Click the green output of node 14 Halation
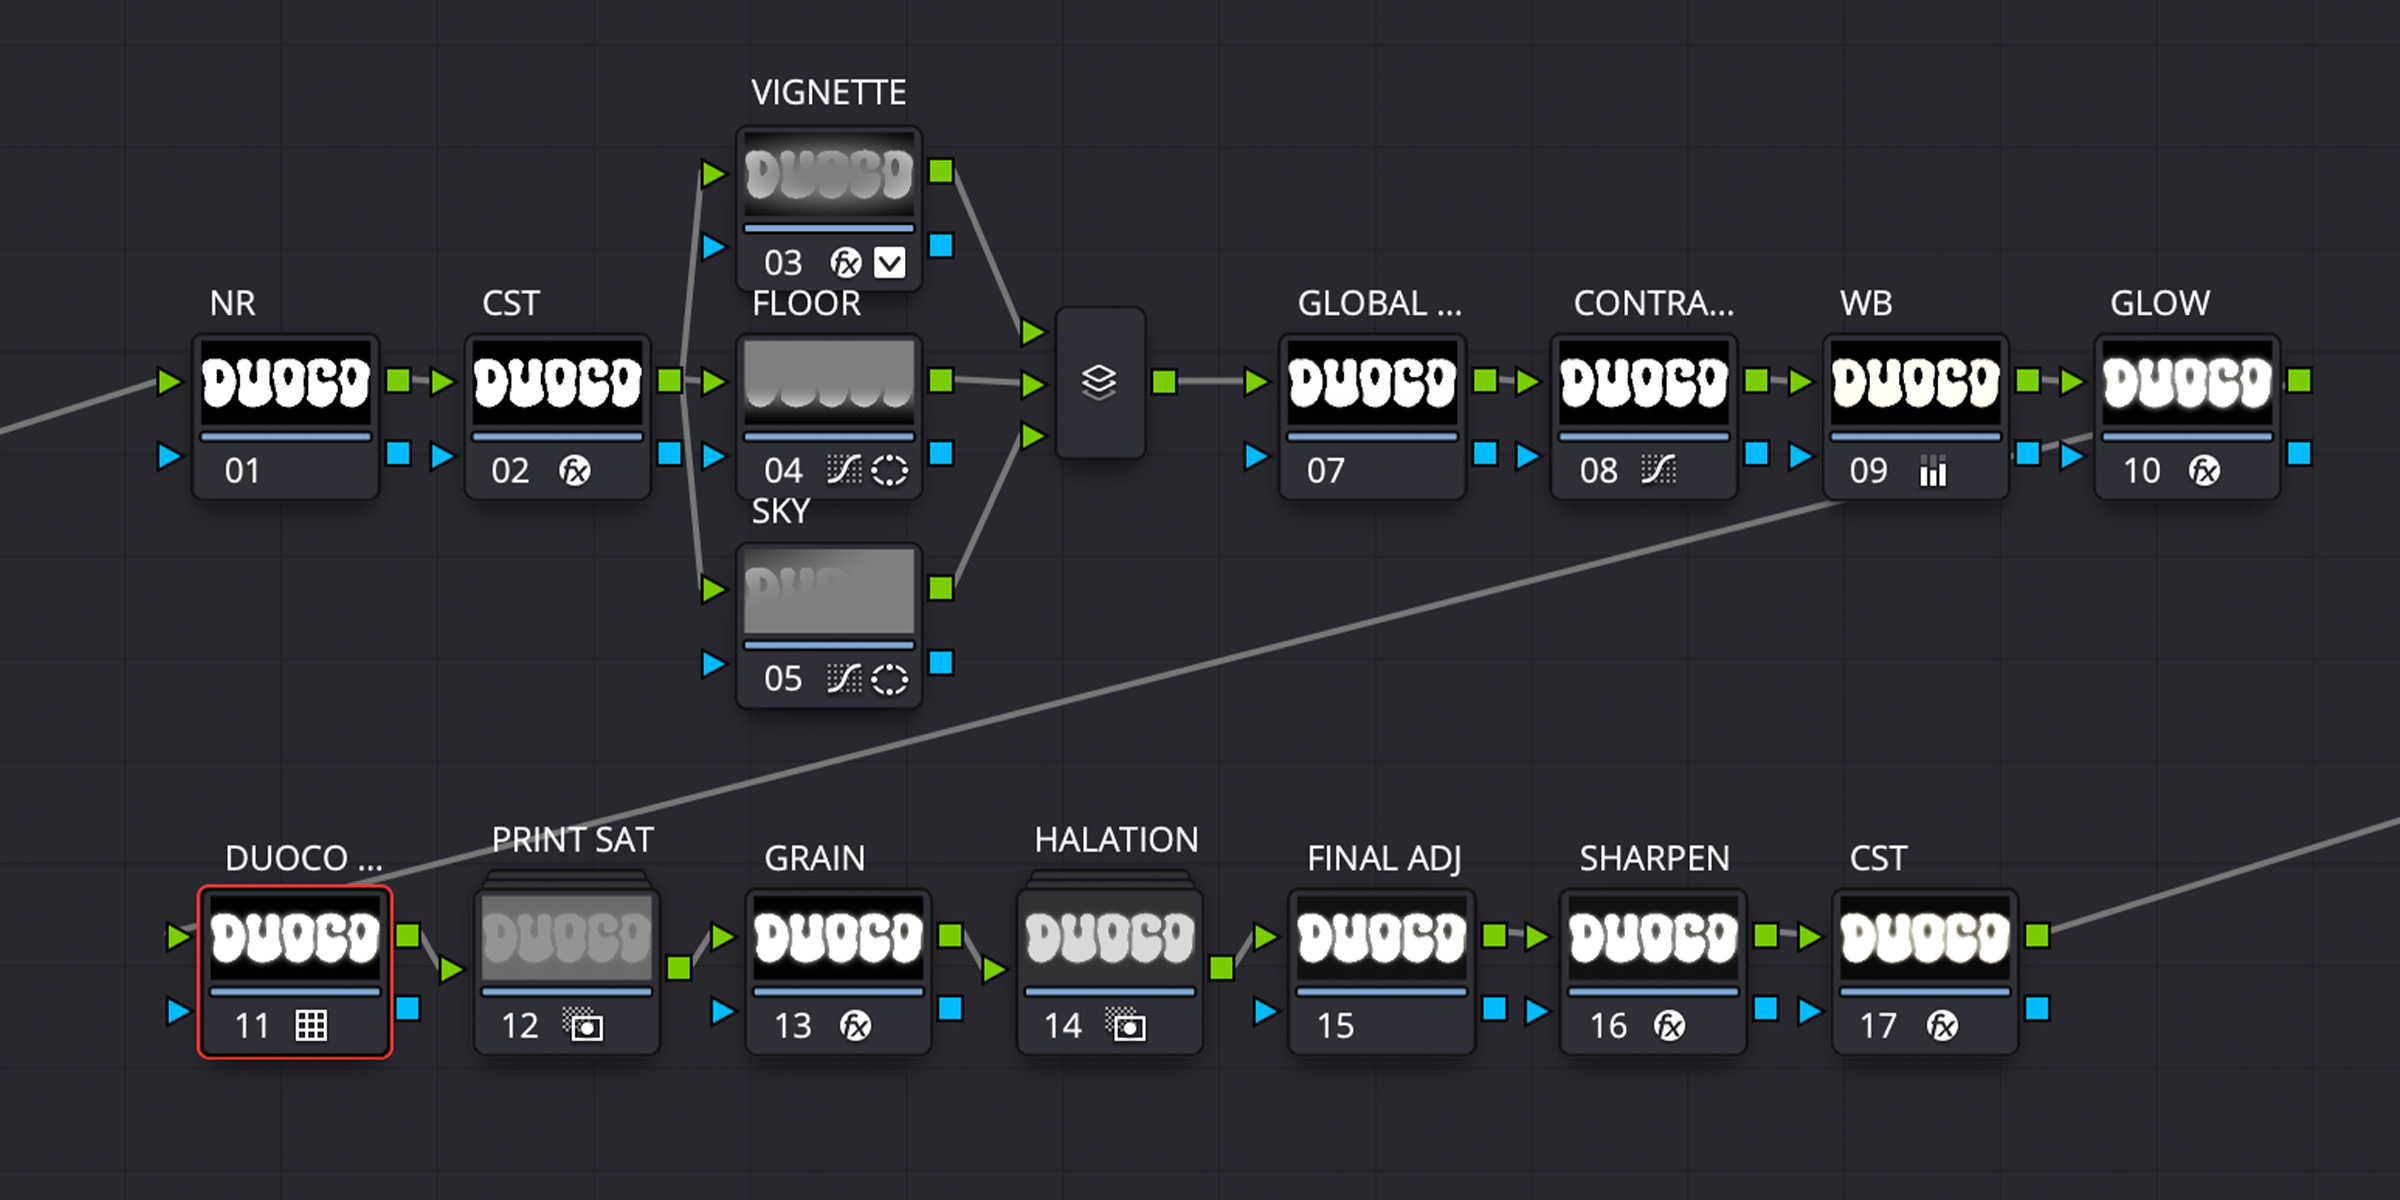 click(x=1221, y=968)
